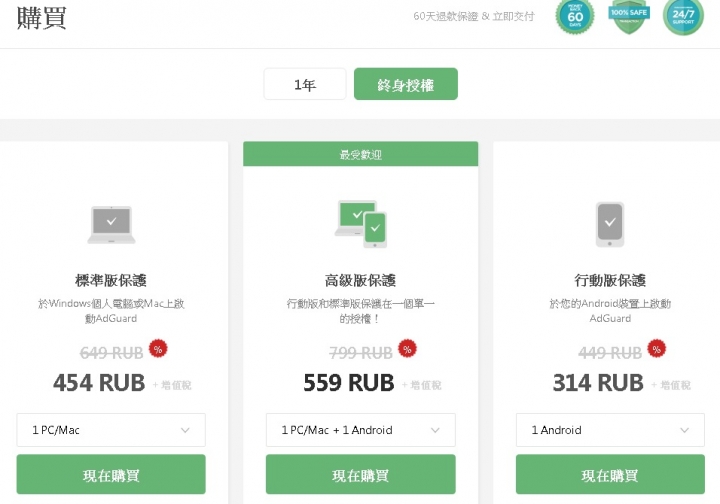720x504 pixels.
Task: Click the crossed-out 449 RUB price
Action: 610,353
